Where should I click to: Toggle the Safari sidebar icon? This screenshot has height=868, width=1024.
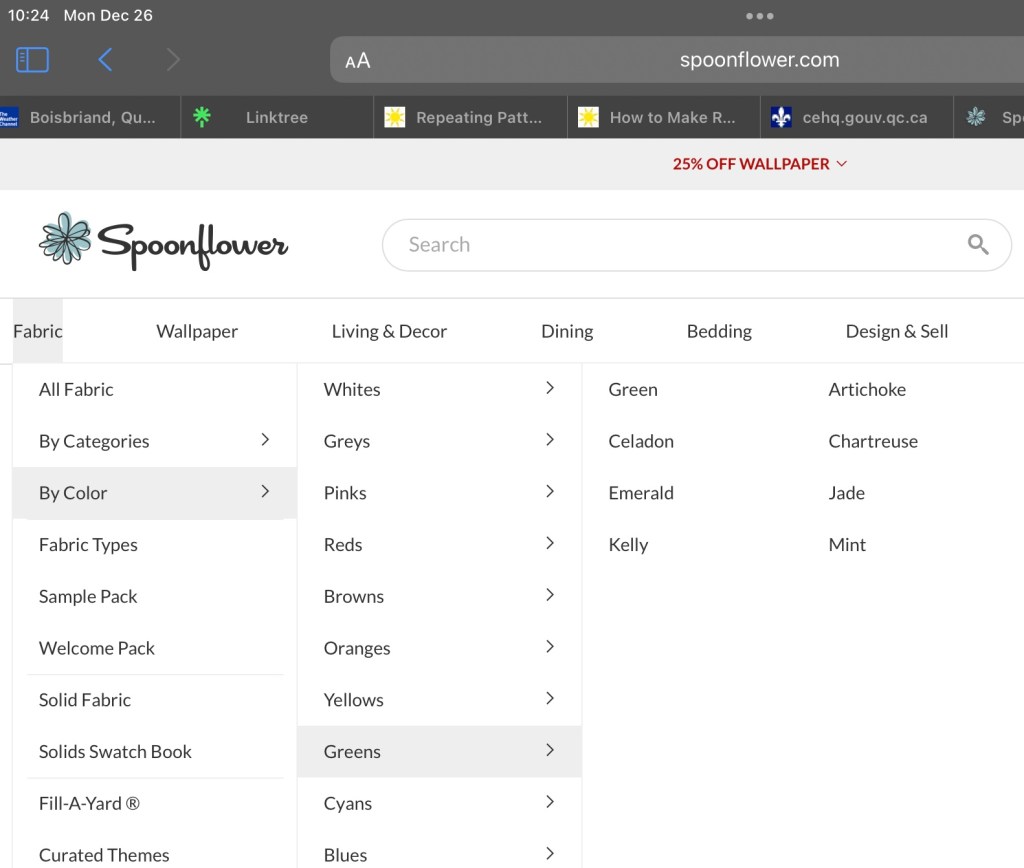(32, 60)
